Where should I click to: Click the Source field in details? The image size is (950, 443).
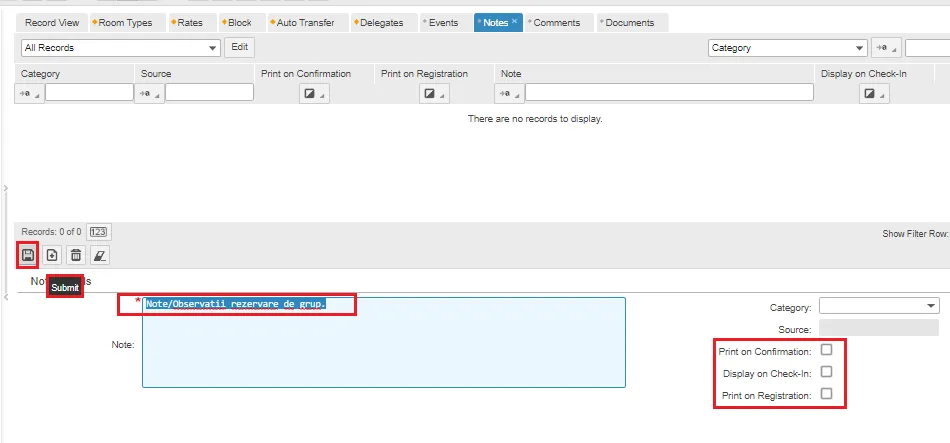(879, 328)
